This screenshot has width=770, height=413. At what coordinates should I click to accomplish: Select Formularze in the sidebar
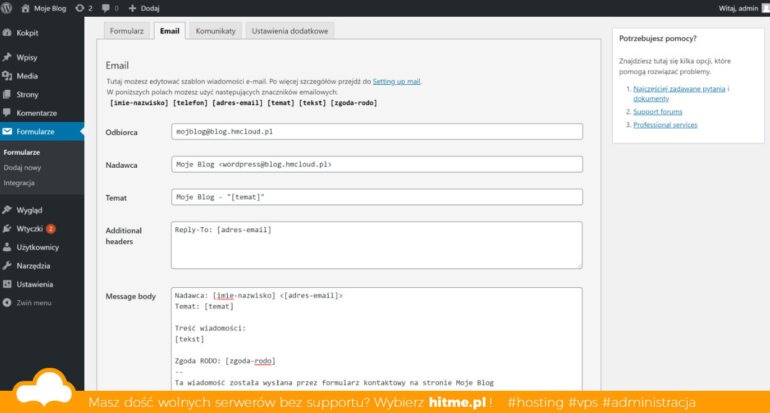[x=35, y=132]
